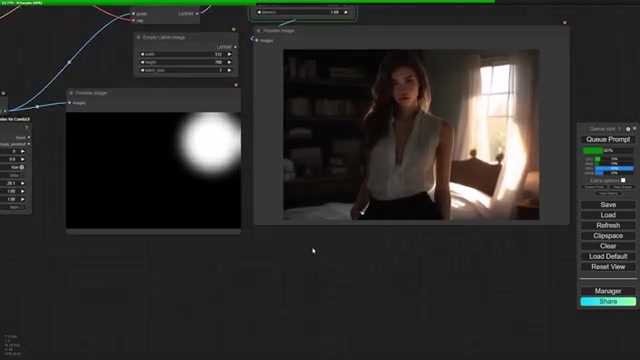640x360 pixels.
Task: Increase width on the Empty Latent Image node
Action: click(229, 54)
